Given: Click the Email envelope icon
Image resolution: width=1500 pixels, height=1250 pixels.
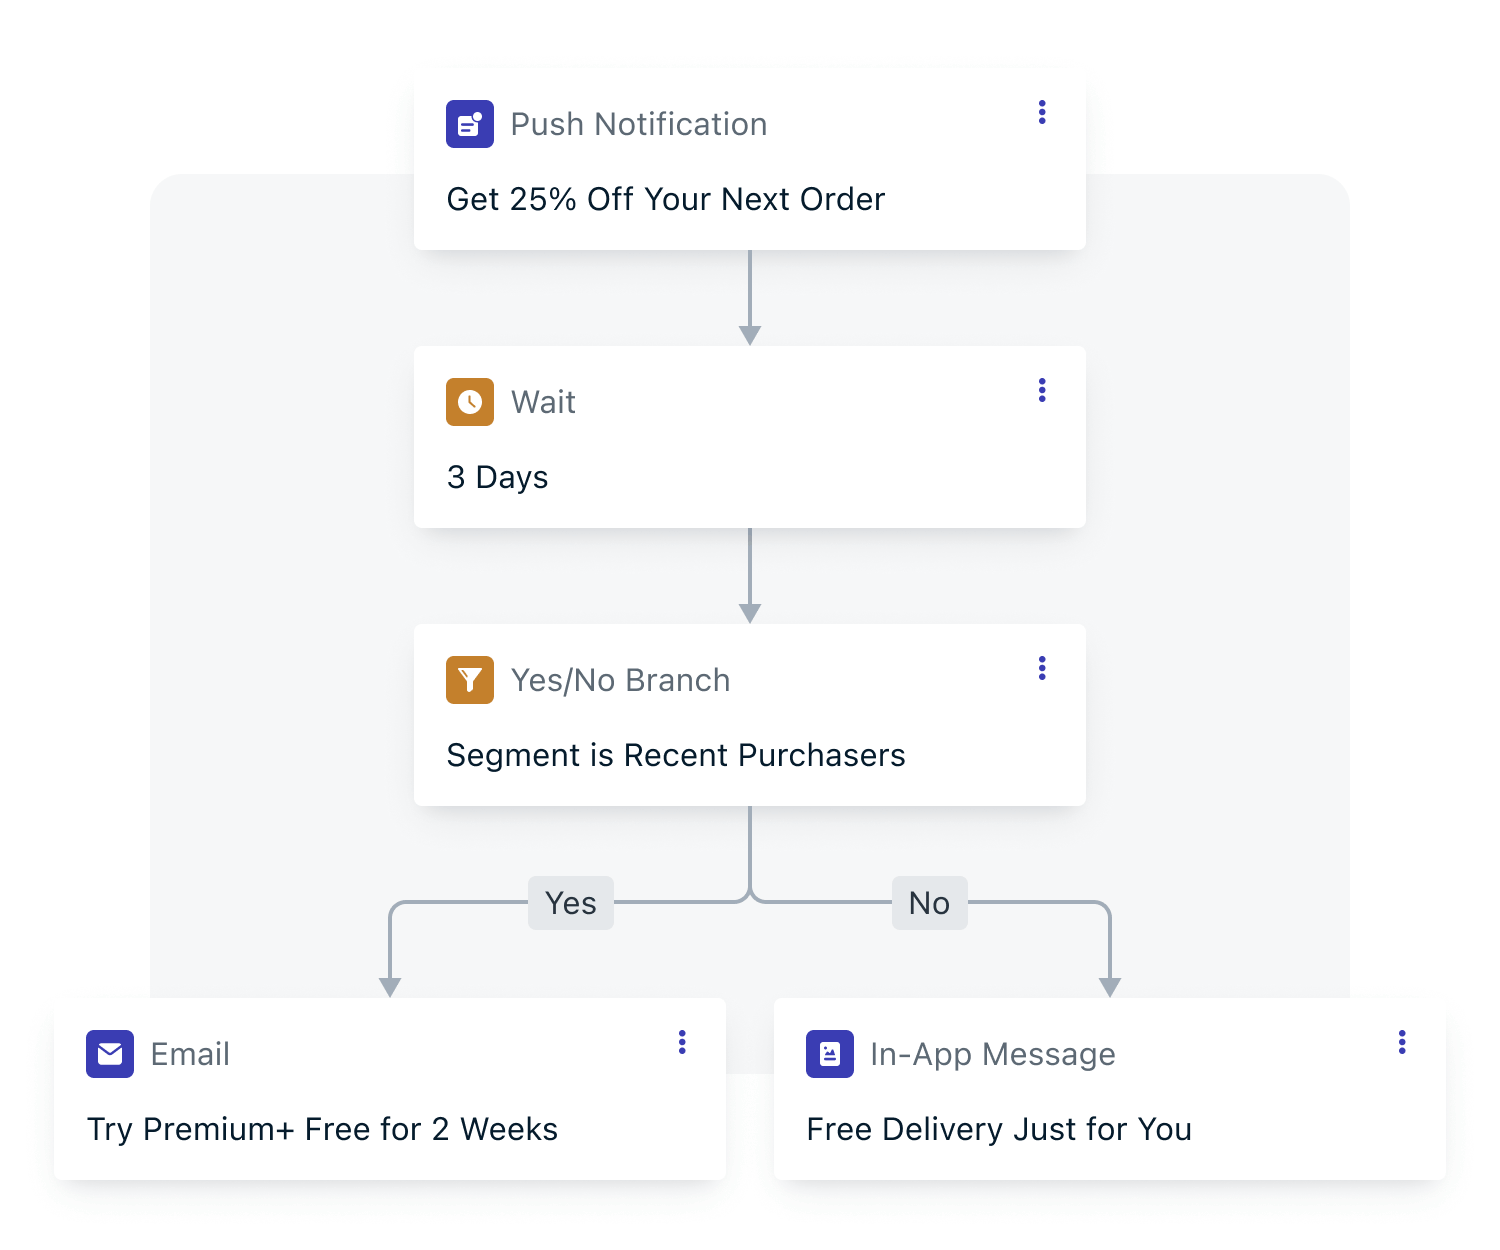Looking at the screenshot, I should pyautogui.click(x=110, y=1054).
